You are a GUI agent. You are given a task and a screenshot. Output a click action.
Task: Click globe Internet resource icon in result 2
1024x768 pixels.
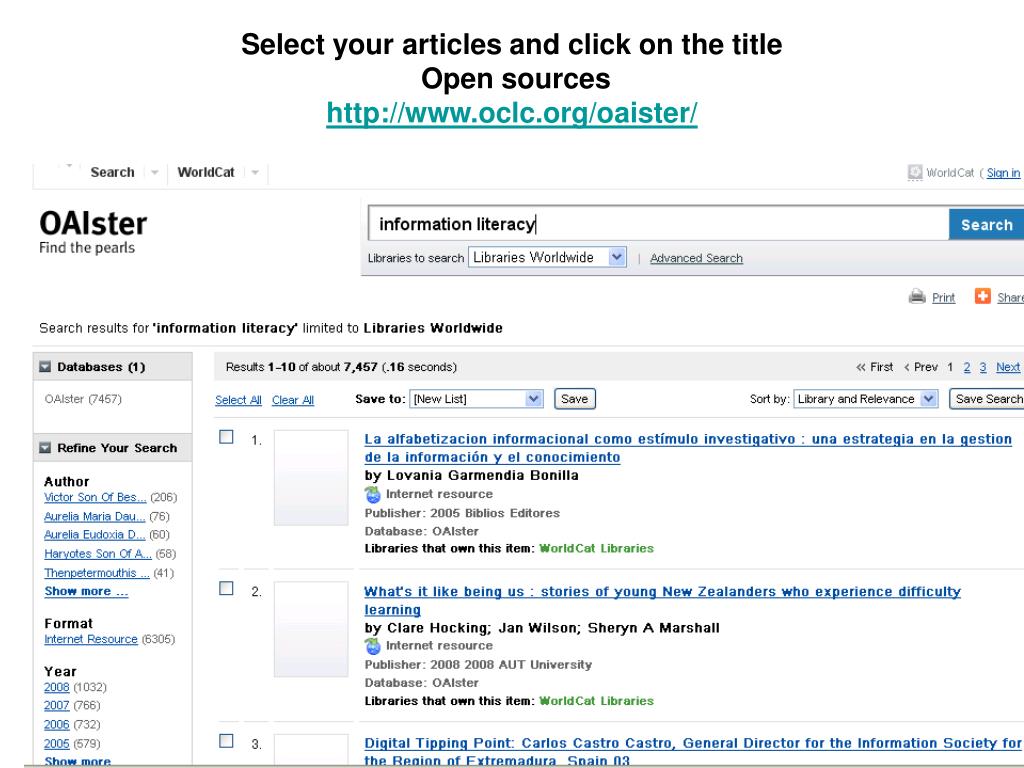click(373, 646)
